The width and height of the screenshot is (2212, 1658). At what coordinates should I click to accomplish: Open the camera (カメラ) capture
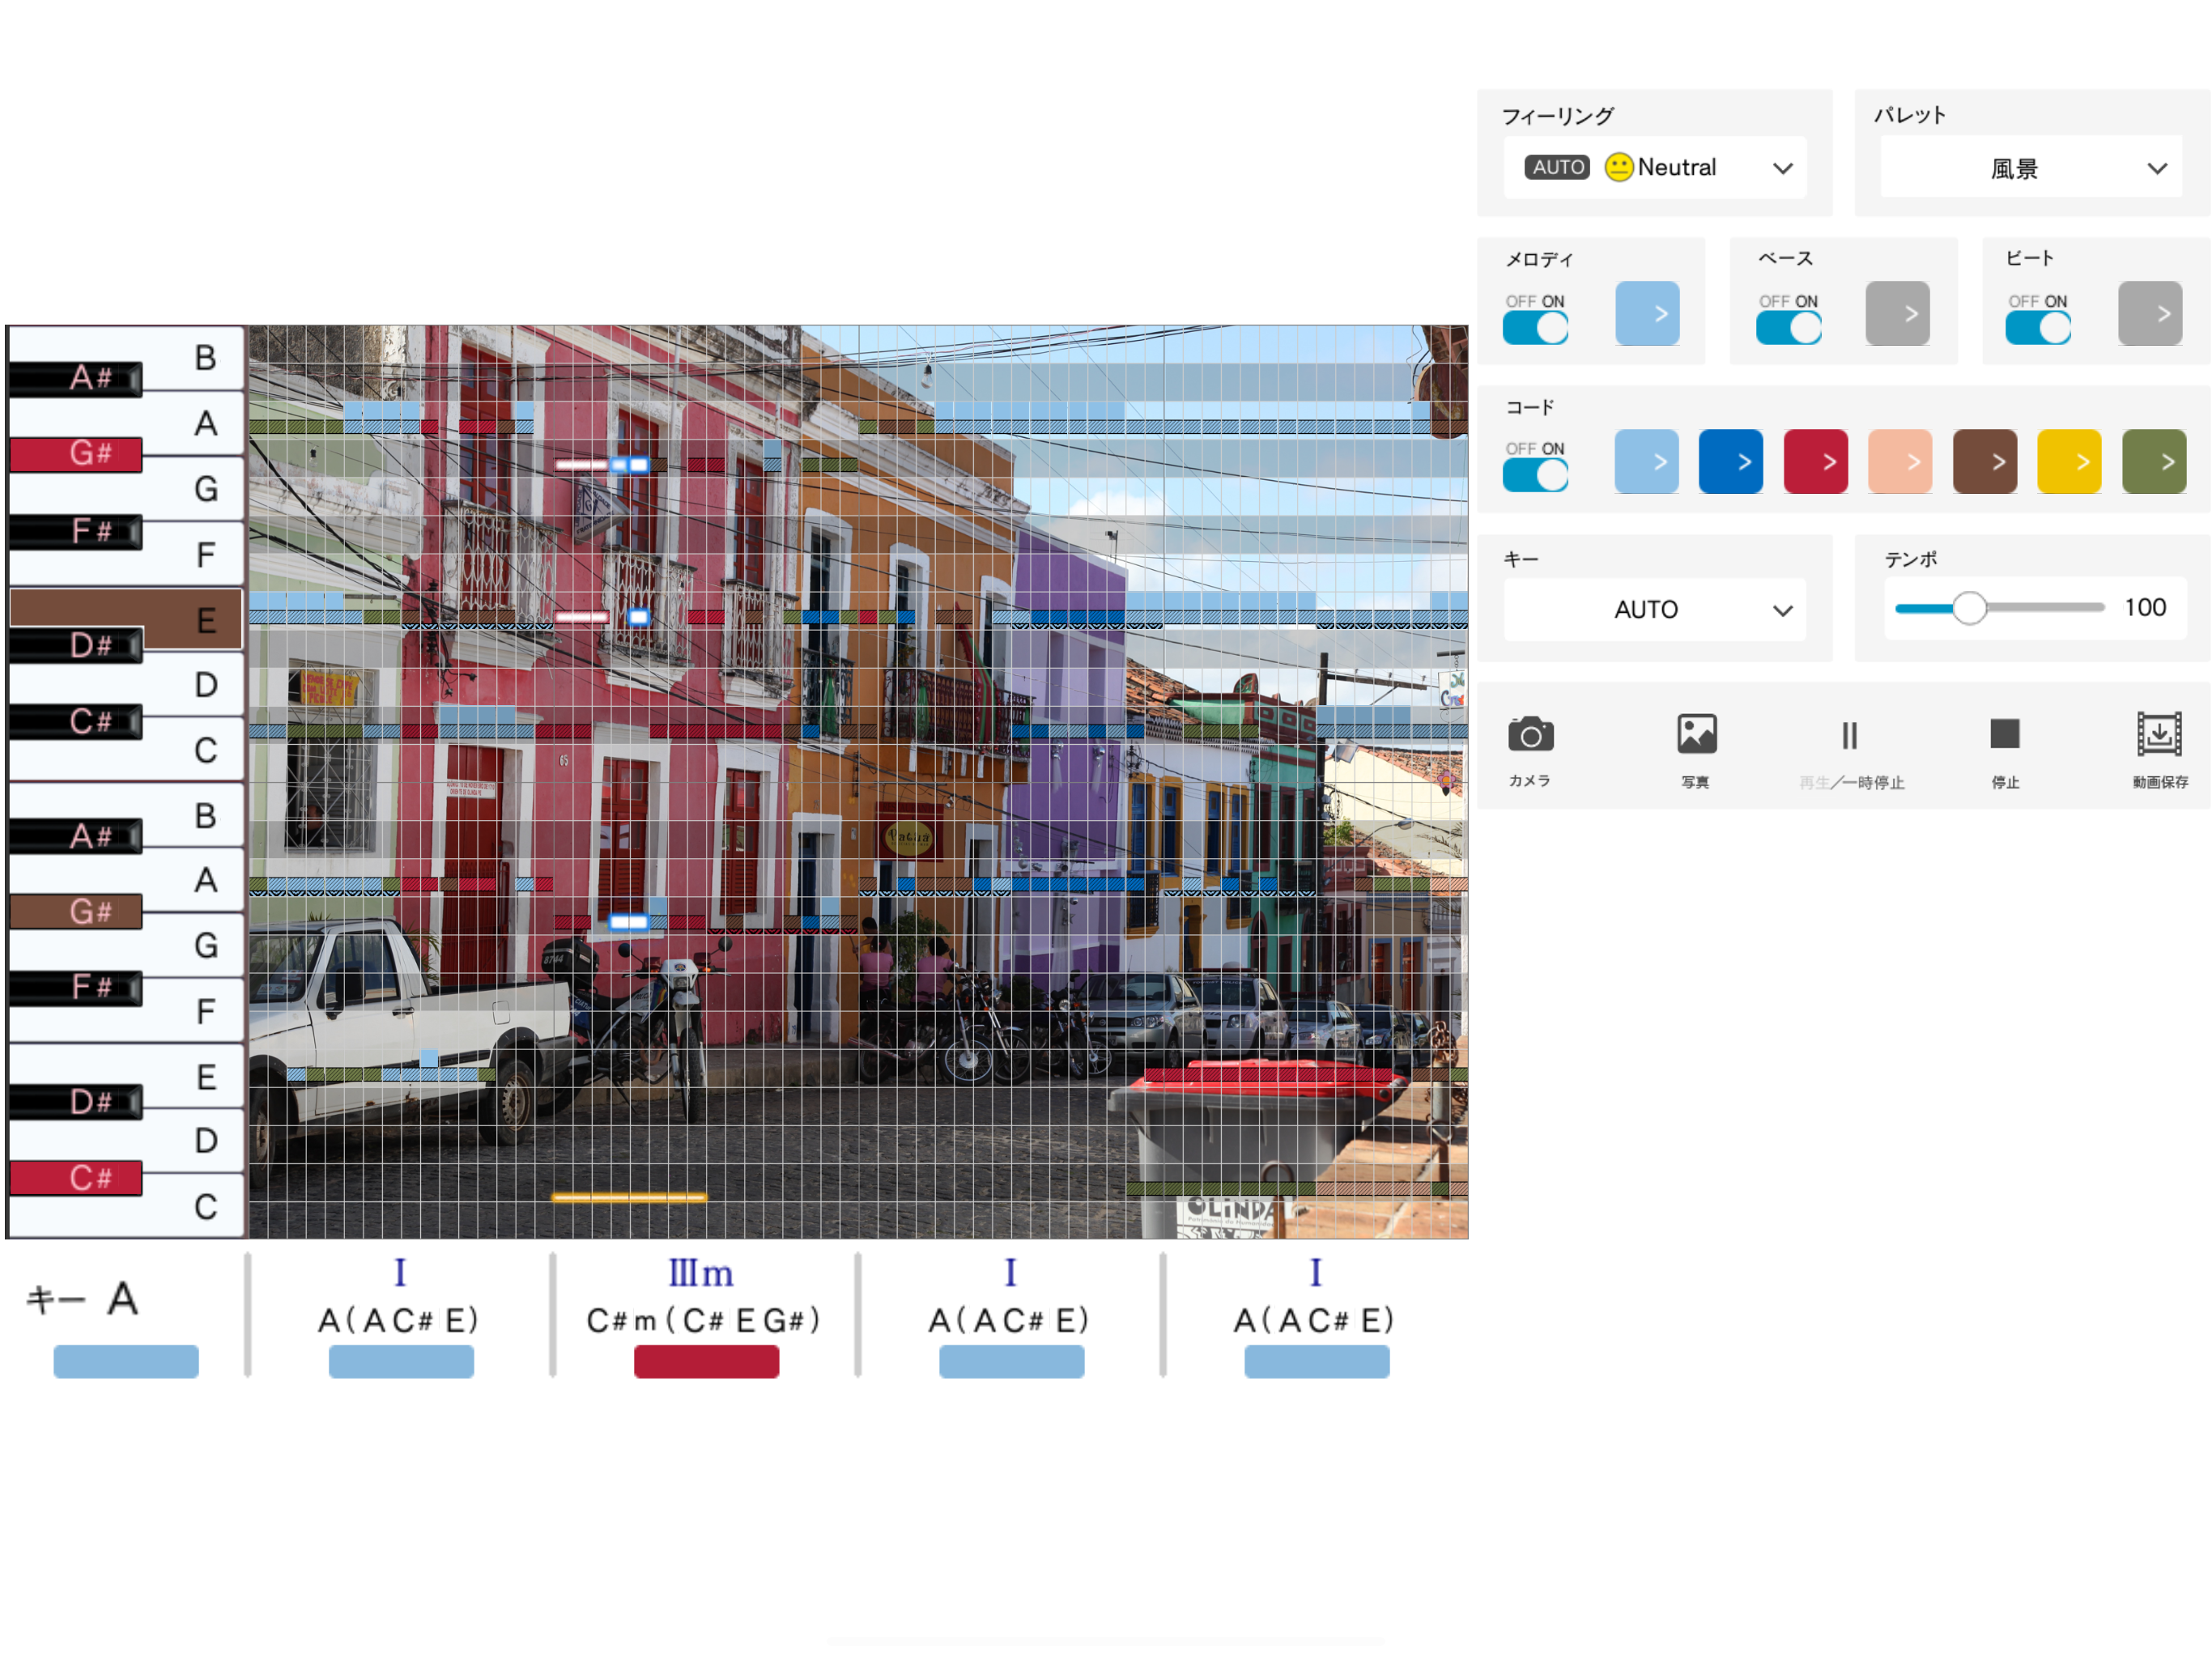click(1530, 735)
